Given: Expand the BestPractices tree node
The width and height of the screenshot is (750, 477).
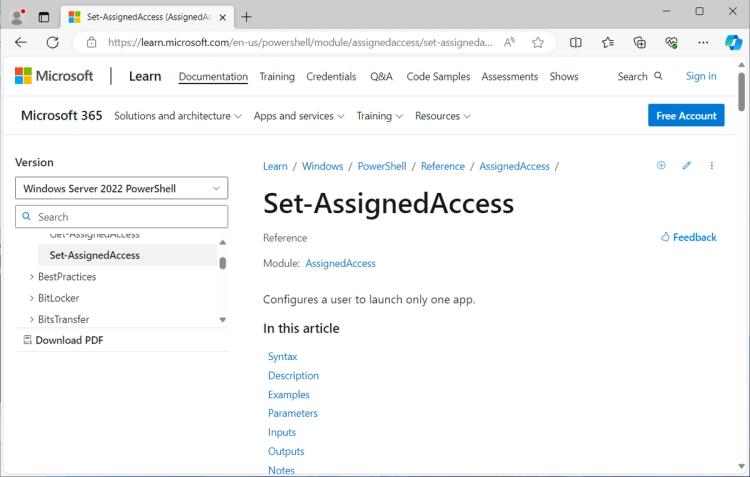Looking at the screenshot, I should point(32,277).
